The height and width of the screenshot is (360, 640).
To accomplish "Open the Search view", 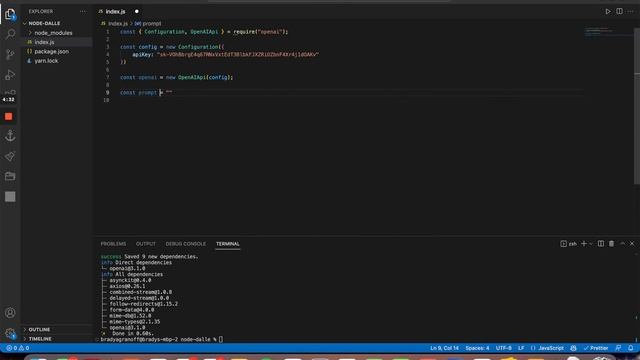I will tap(10, 34).
